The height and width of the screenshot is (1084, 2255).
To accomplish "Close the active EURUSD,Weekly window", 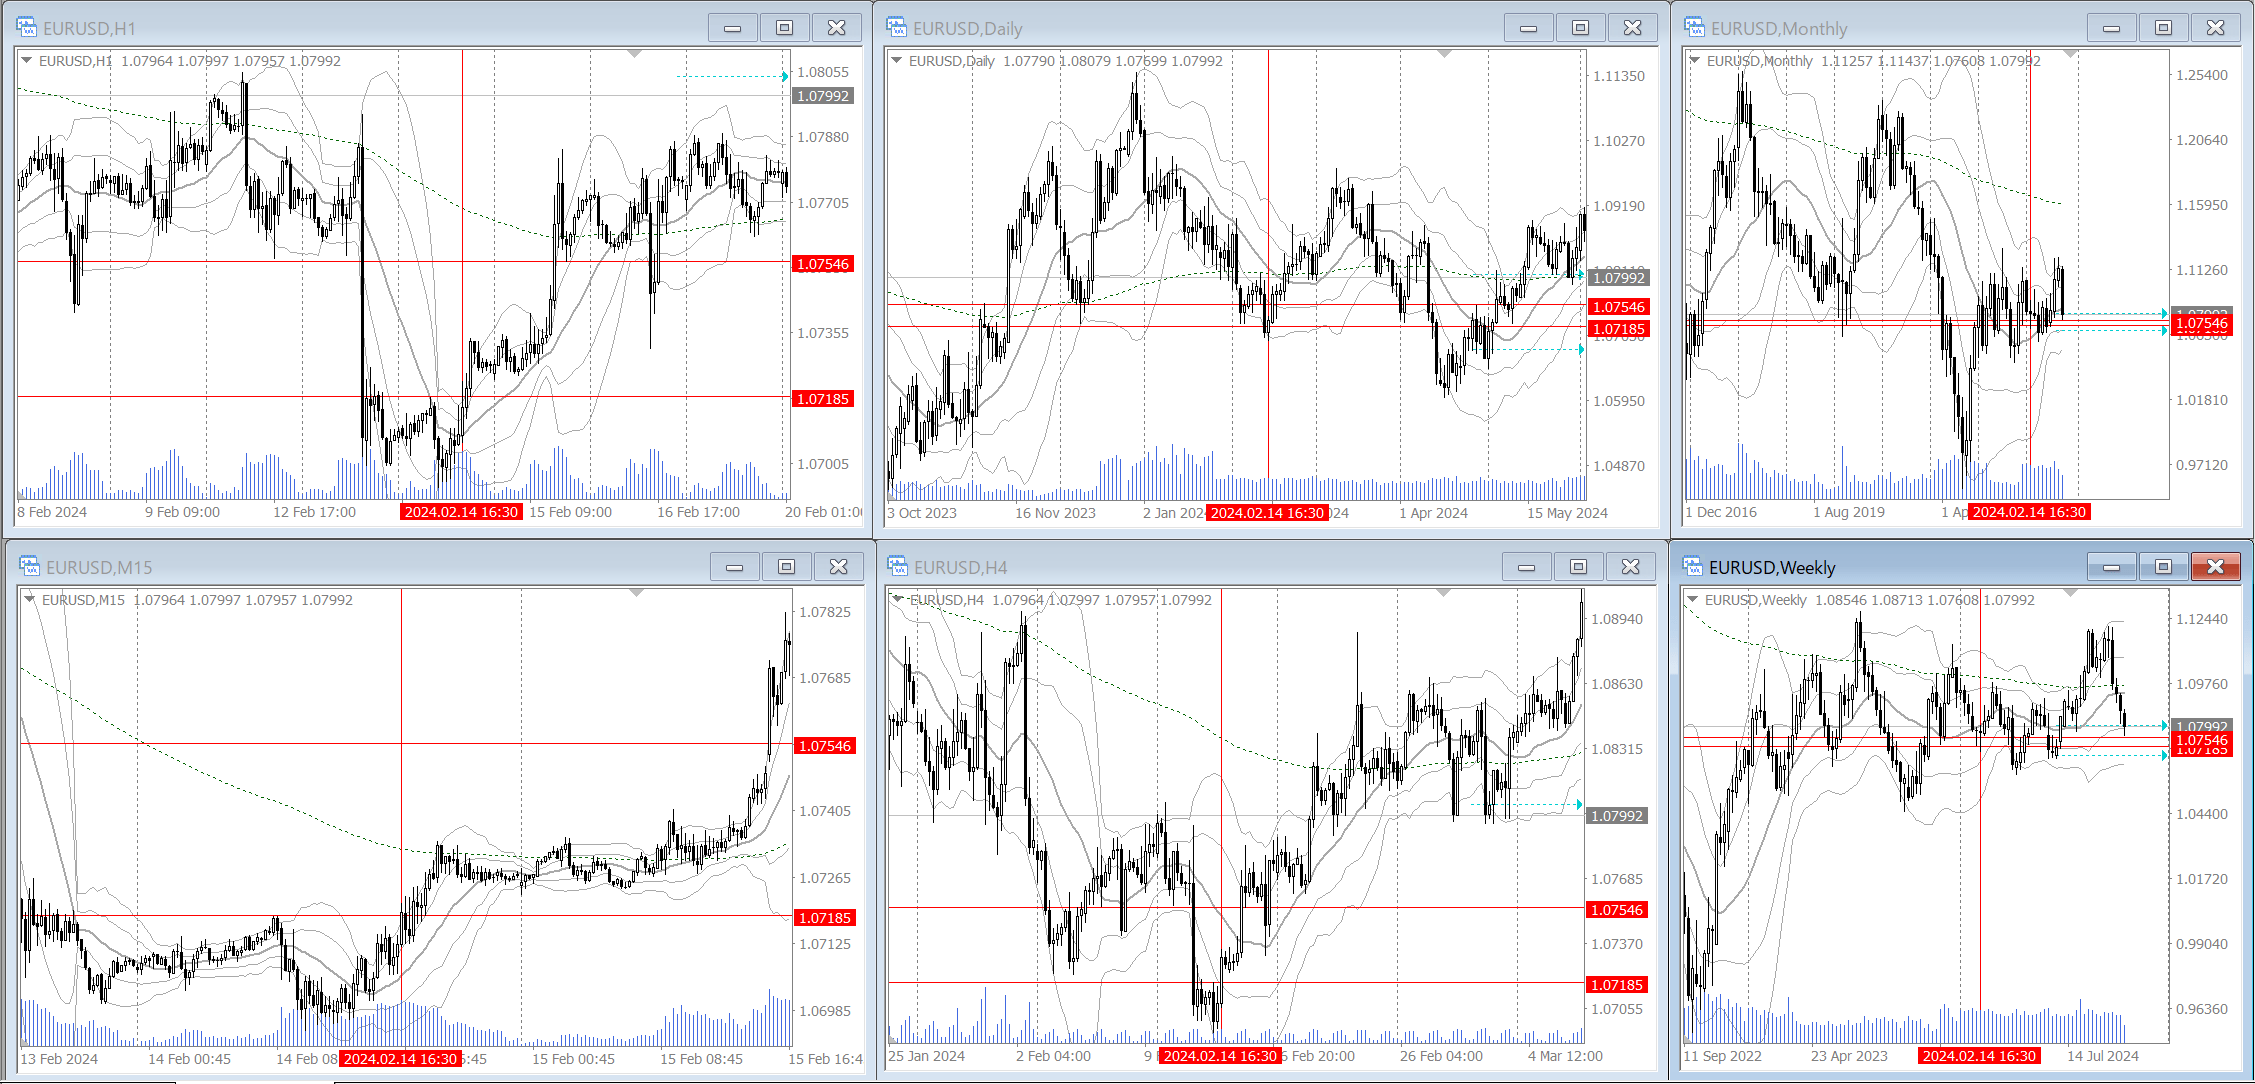I will 2216,567.
